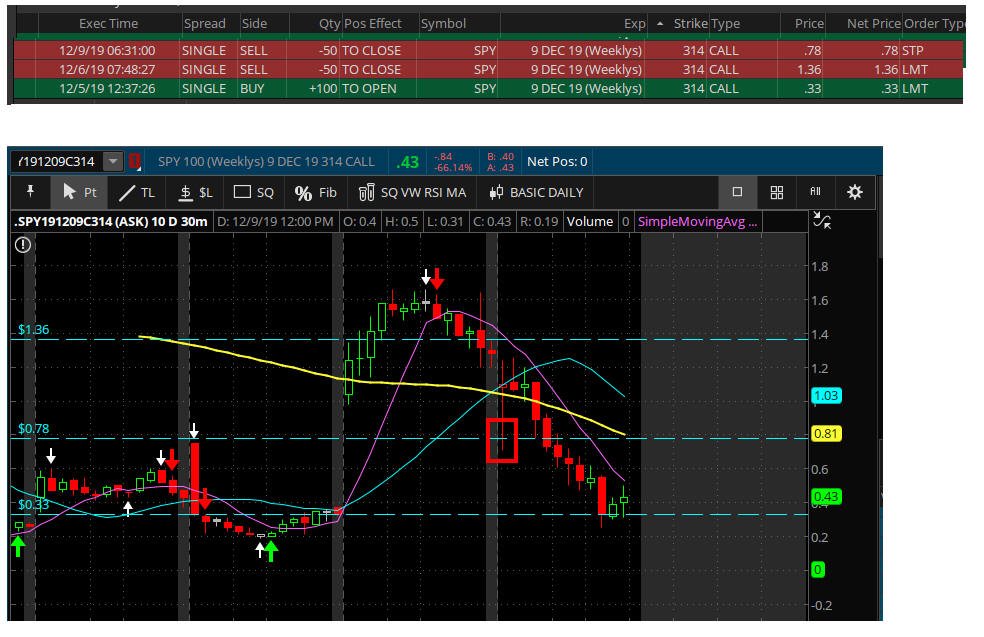Click the D: 12/9/19 12:00 PM date readout
Screen dimensions: 984x637
275,222
